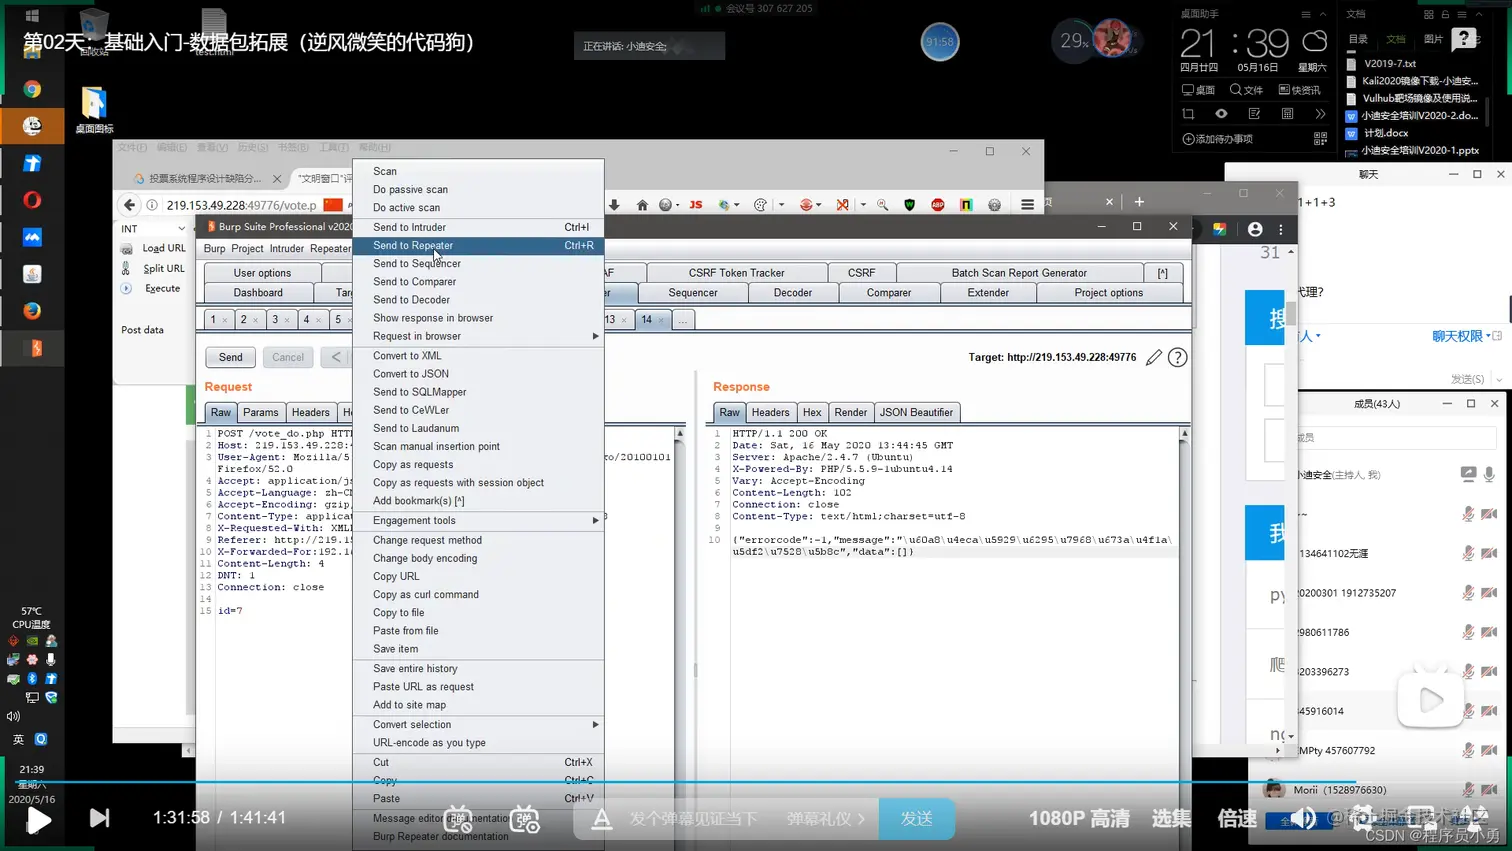Open Repeater help question mark icon
Screen dimensions: 1512x851
pyautogui.click(x=1177, y=357)
